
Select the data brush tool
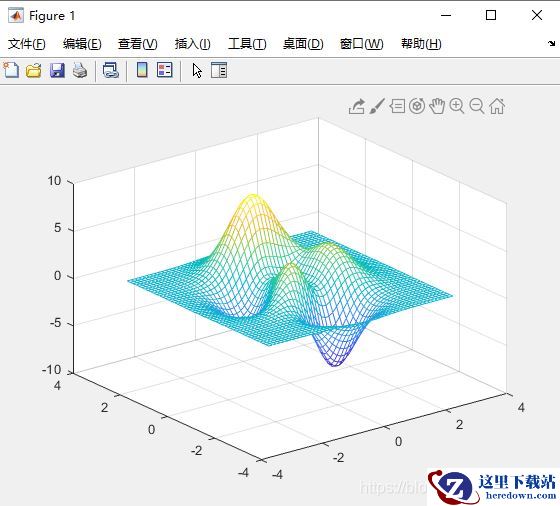(x=377, y=106)
